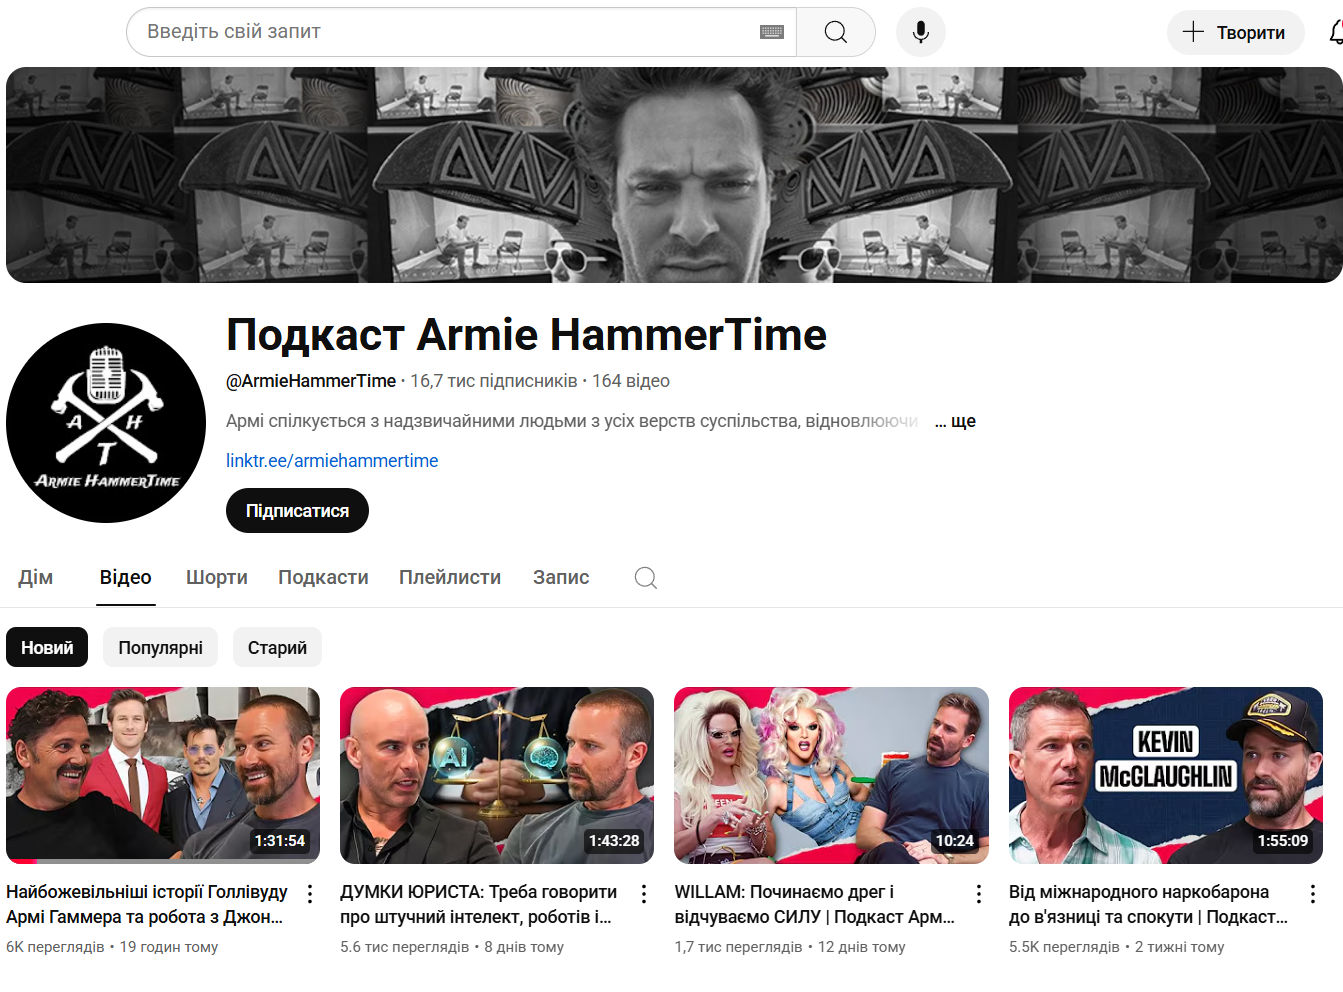The height and width of the screenshot is (992, 1343).
Task: Select the 'Відео' tab
Action: coord(126,578)
